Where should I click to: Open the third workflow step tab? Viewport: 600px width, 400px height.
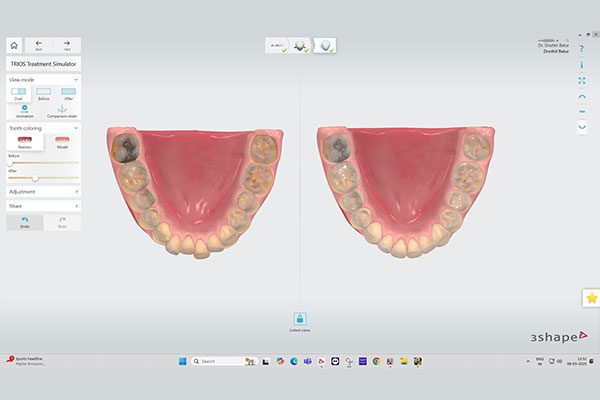[x=325, y=46]
